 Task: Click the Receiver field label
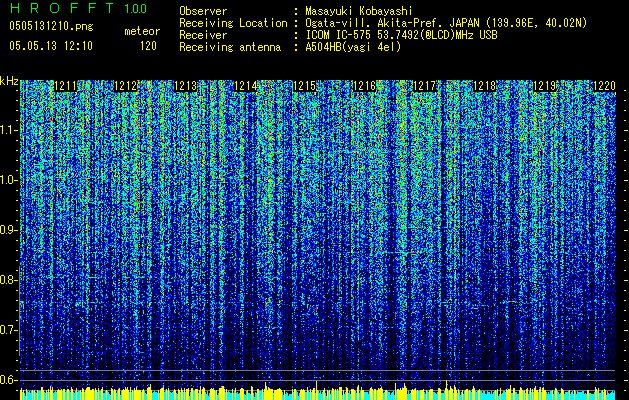coord(203,35)
